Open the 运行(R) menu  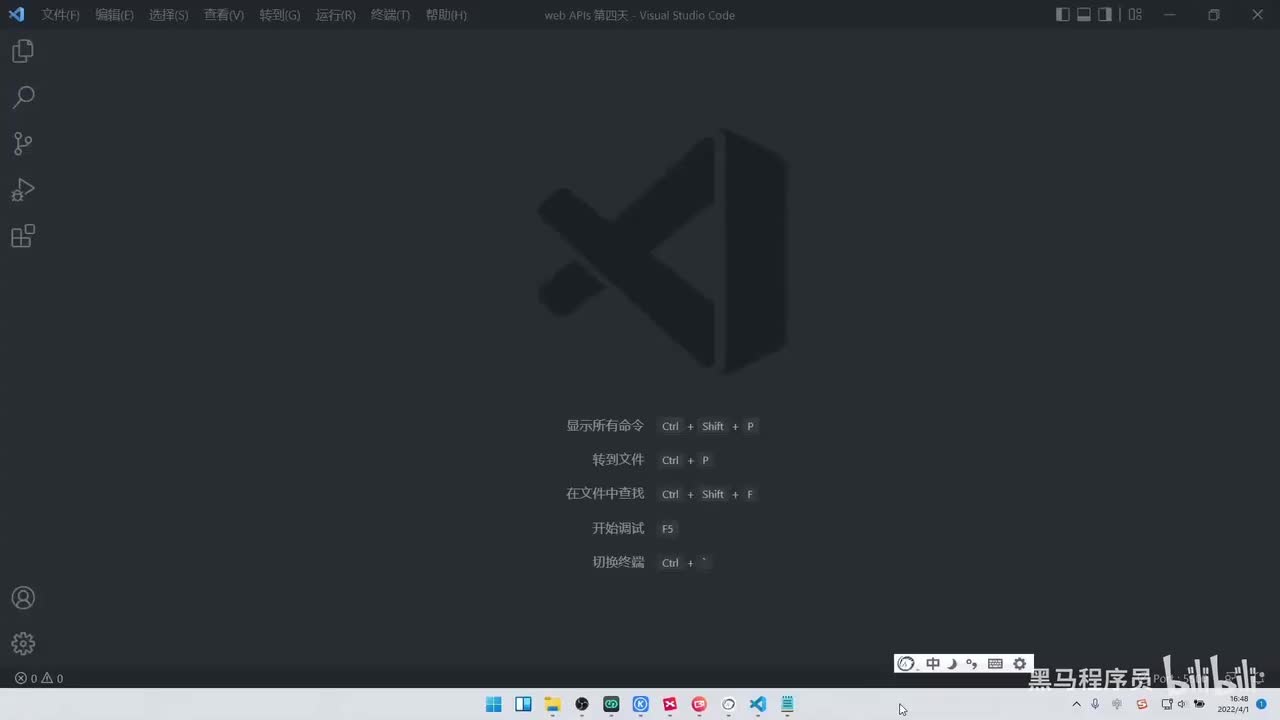[336, 15]
